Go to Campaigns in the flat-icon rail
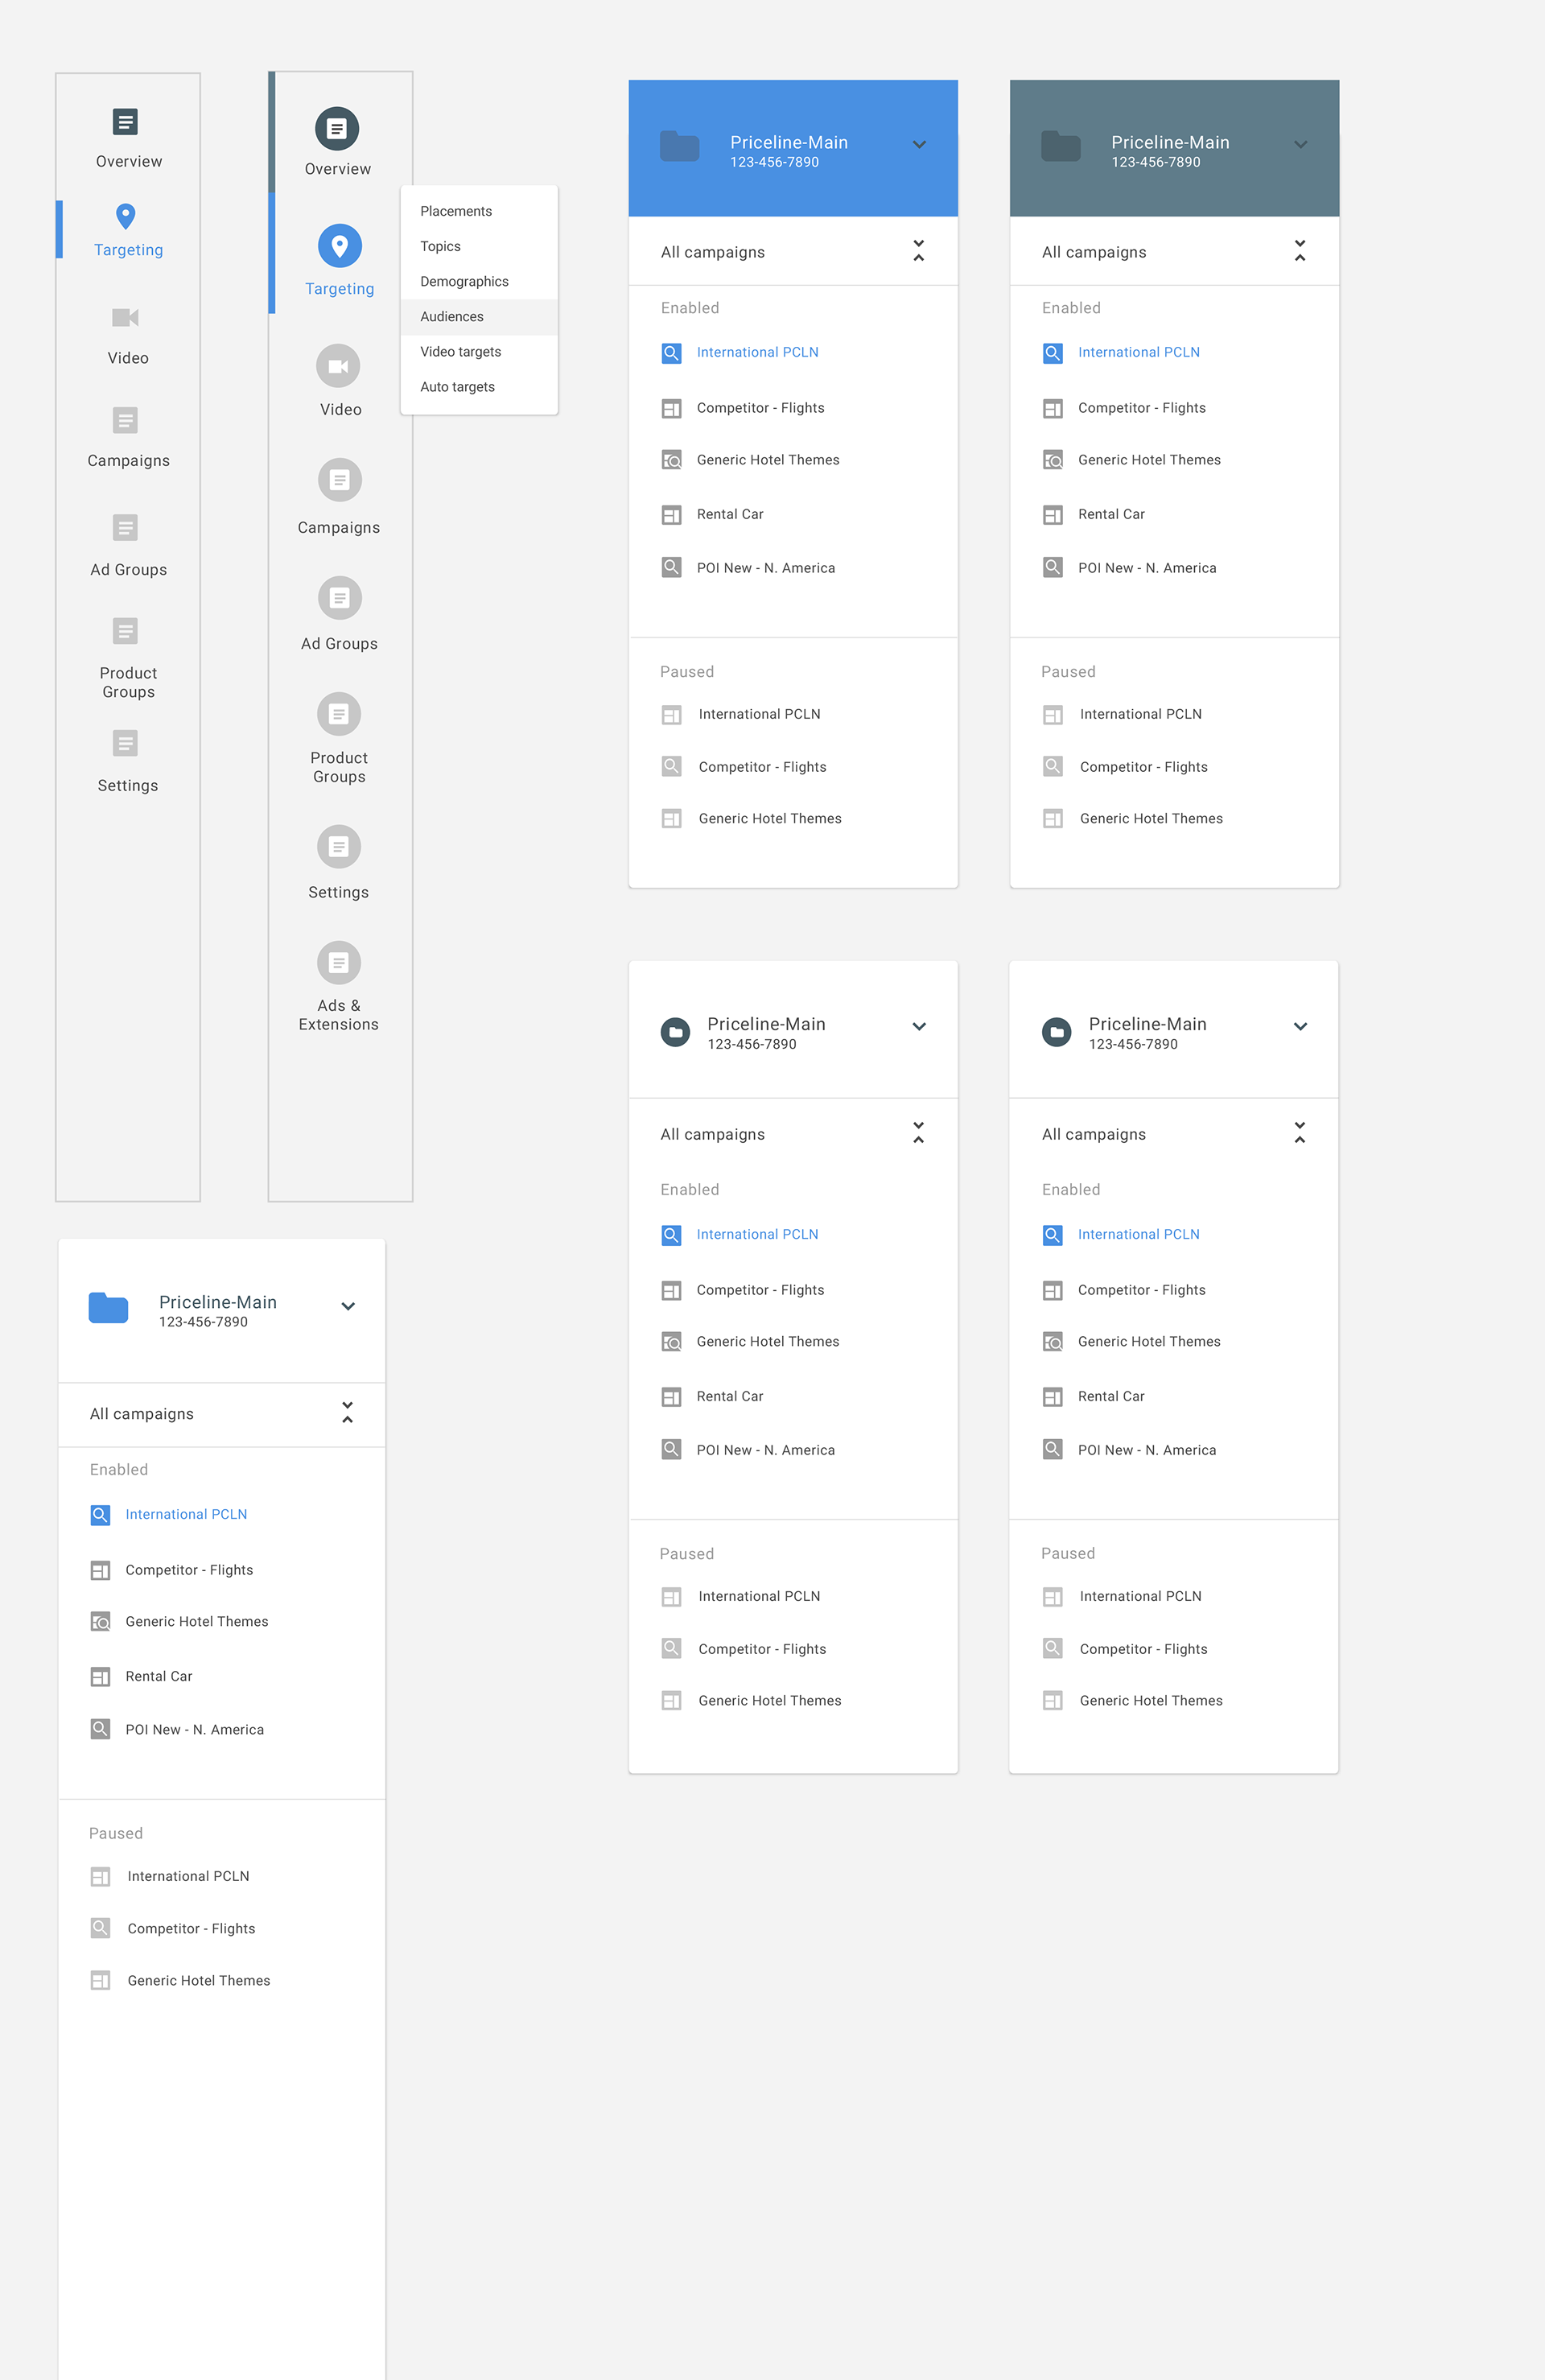Image resolution: width=1545 pixels, height=2380 pixels. point(126,421)
